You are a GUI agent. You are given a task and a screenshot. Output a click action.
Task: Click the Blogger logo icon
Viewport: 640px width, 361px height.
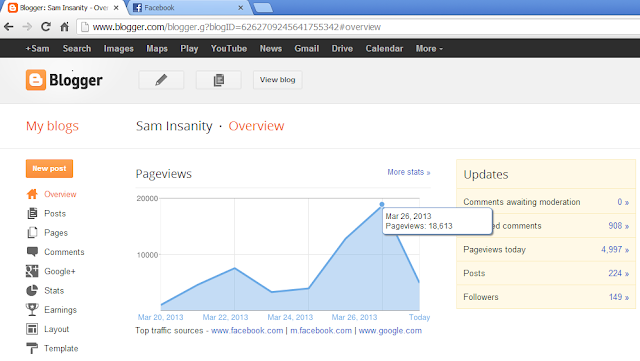click(36, 80)
